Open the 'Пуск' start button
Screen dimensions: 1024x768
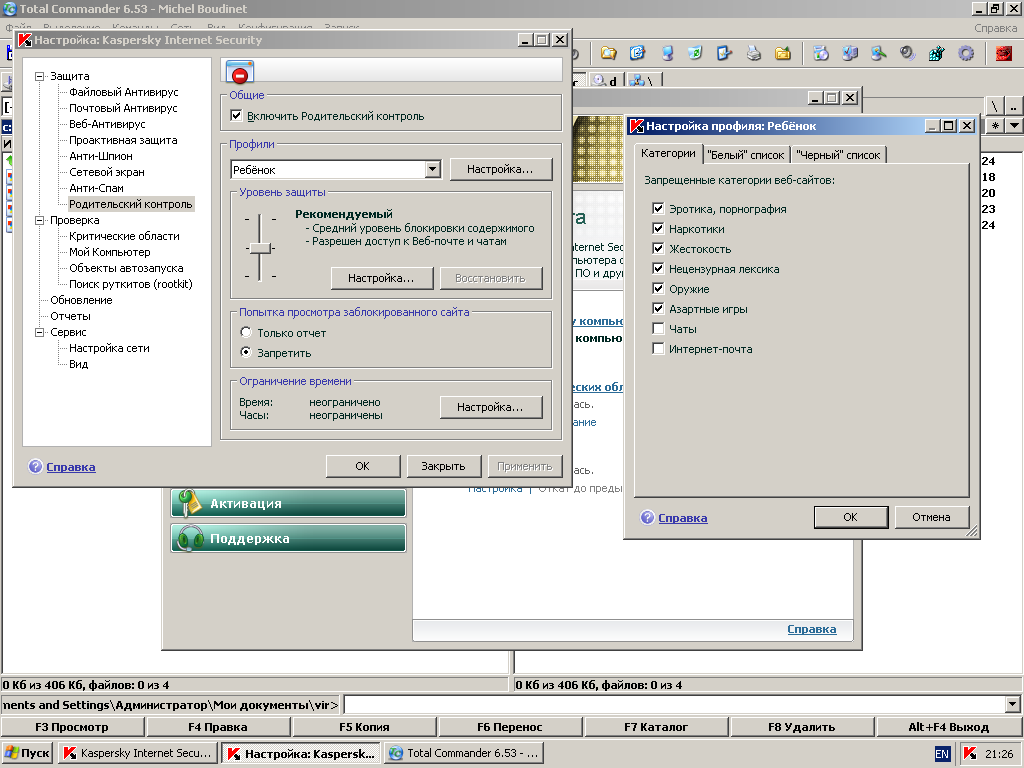[x=27, y=753]
